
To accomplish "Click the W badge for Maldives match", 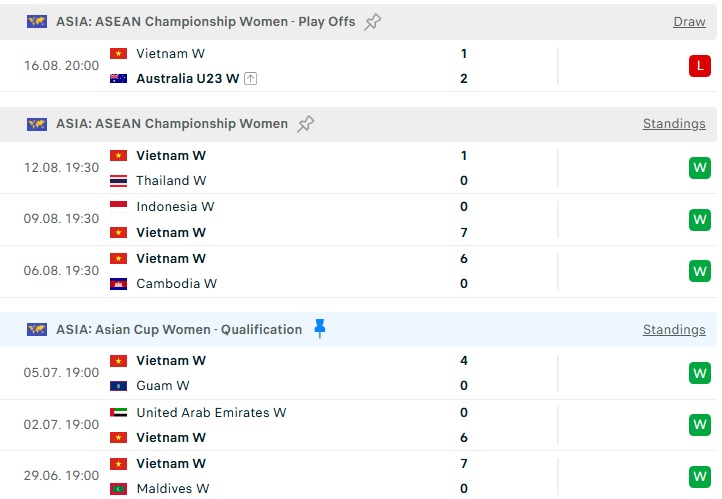I will (699, 476).
